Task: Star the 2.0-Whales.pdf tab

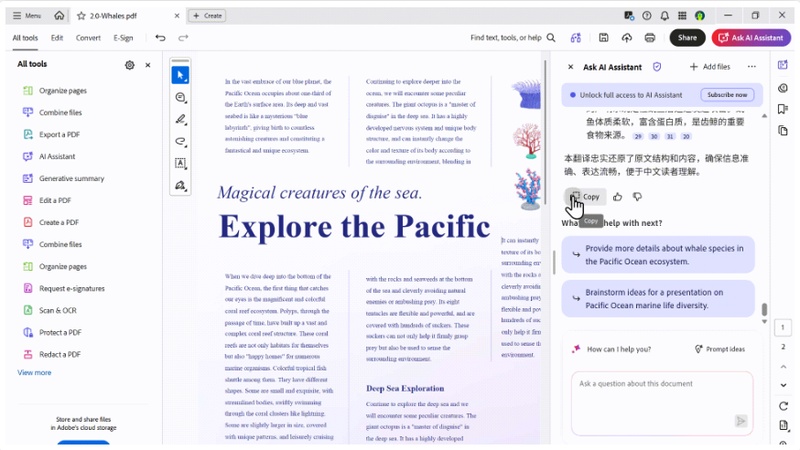Action: [x=81, y=16]
